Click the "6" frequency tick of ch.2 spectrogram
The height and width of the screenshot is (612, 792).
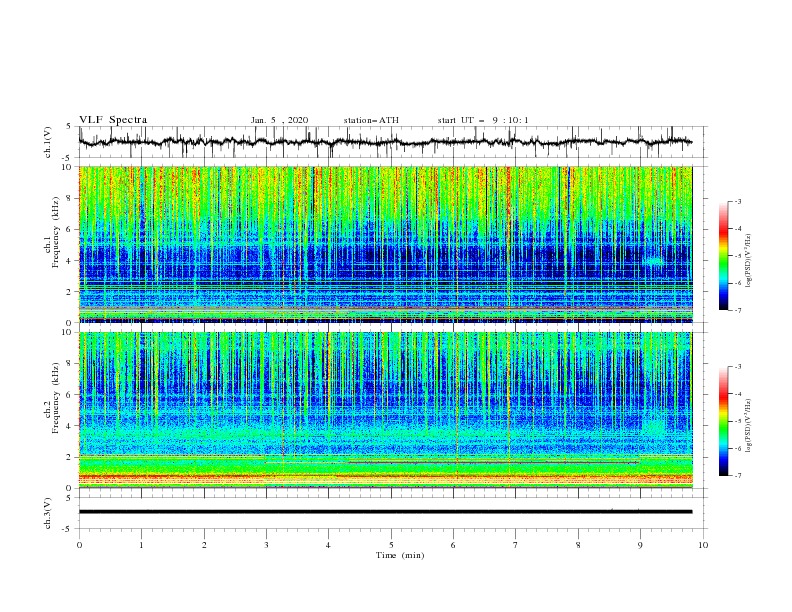pyautogui.click(x=70, y=395)
